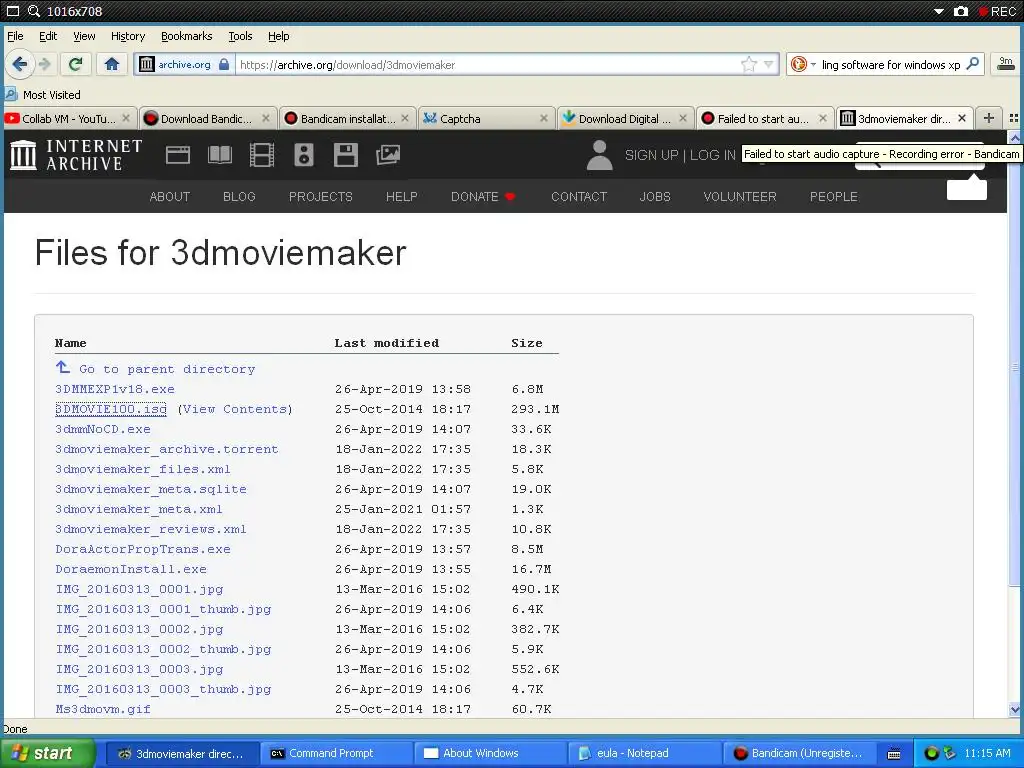The image size is (1024, 768).
Task: Open the Web archive icon in Archive navbar
Action: pos(178,155)
